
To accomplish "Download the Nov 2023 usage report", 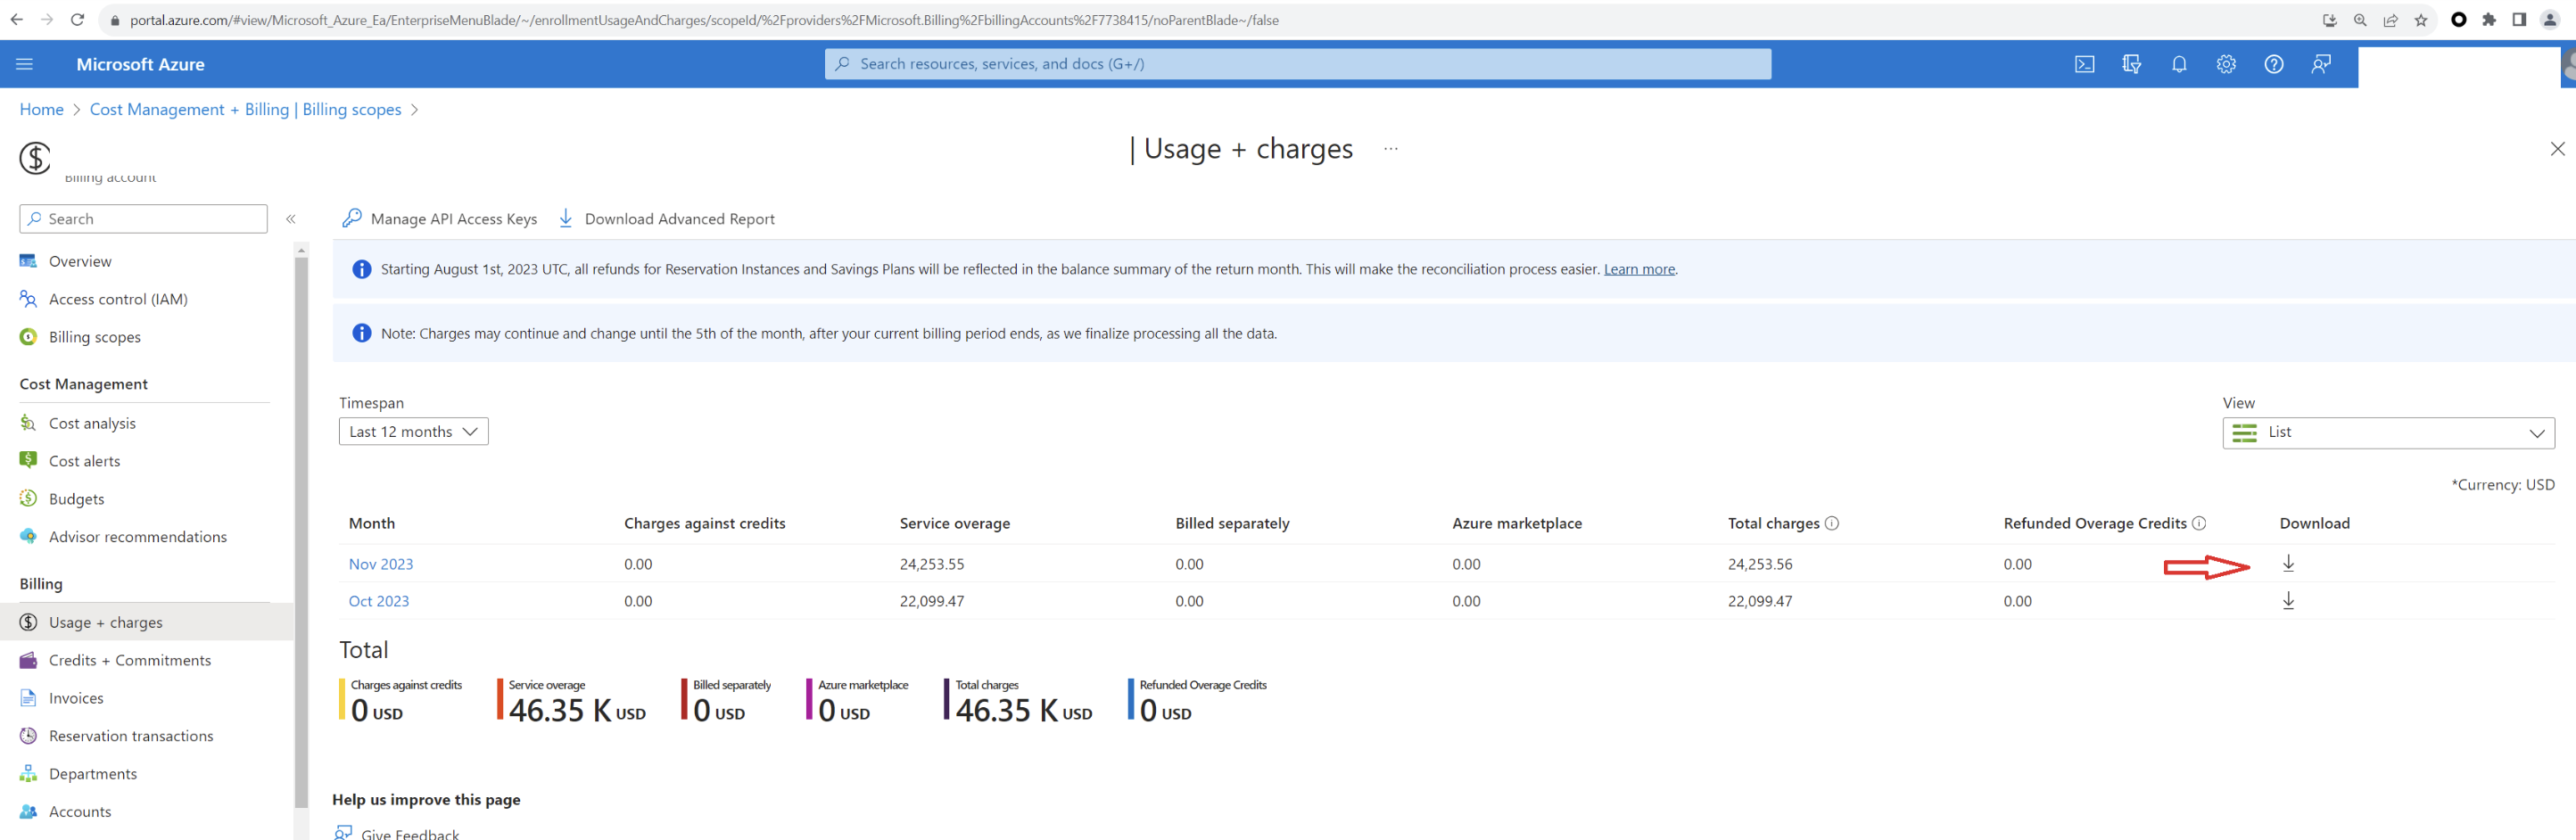I will tap(2288, 563).
